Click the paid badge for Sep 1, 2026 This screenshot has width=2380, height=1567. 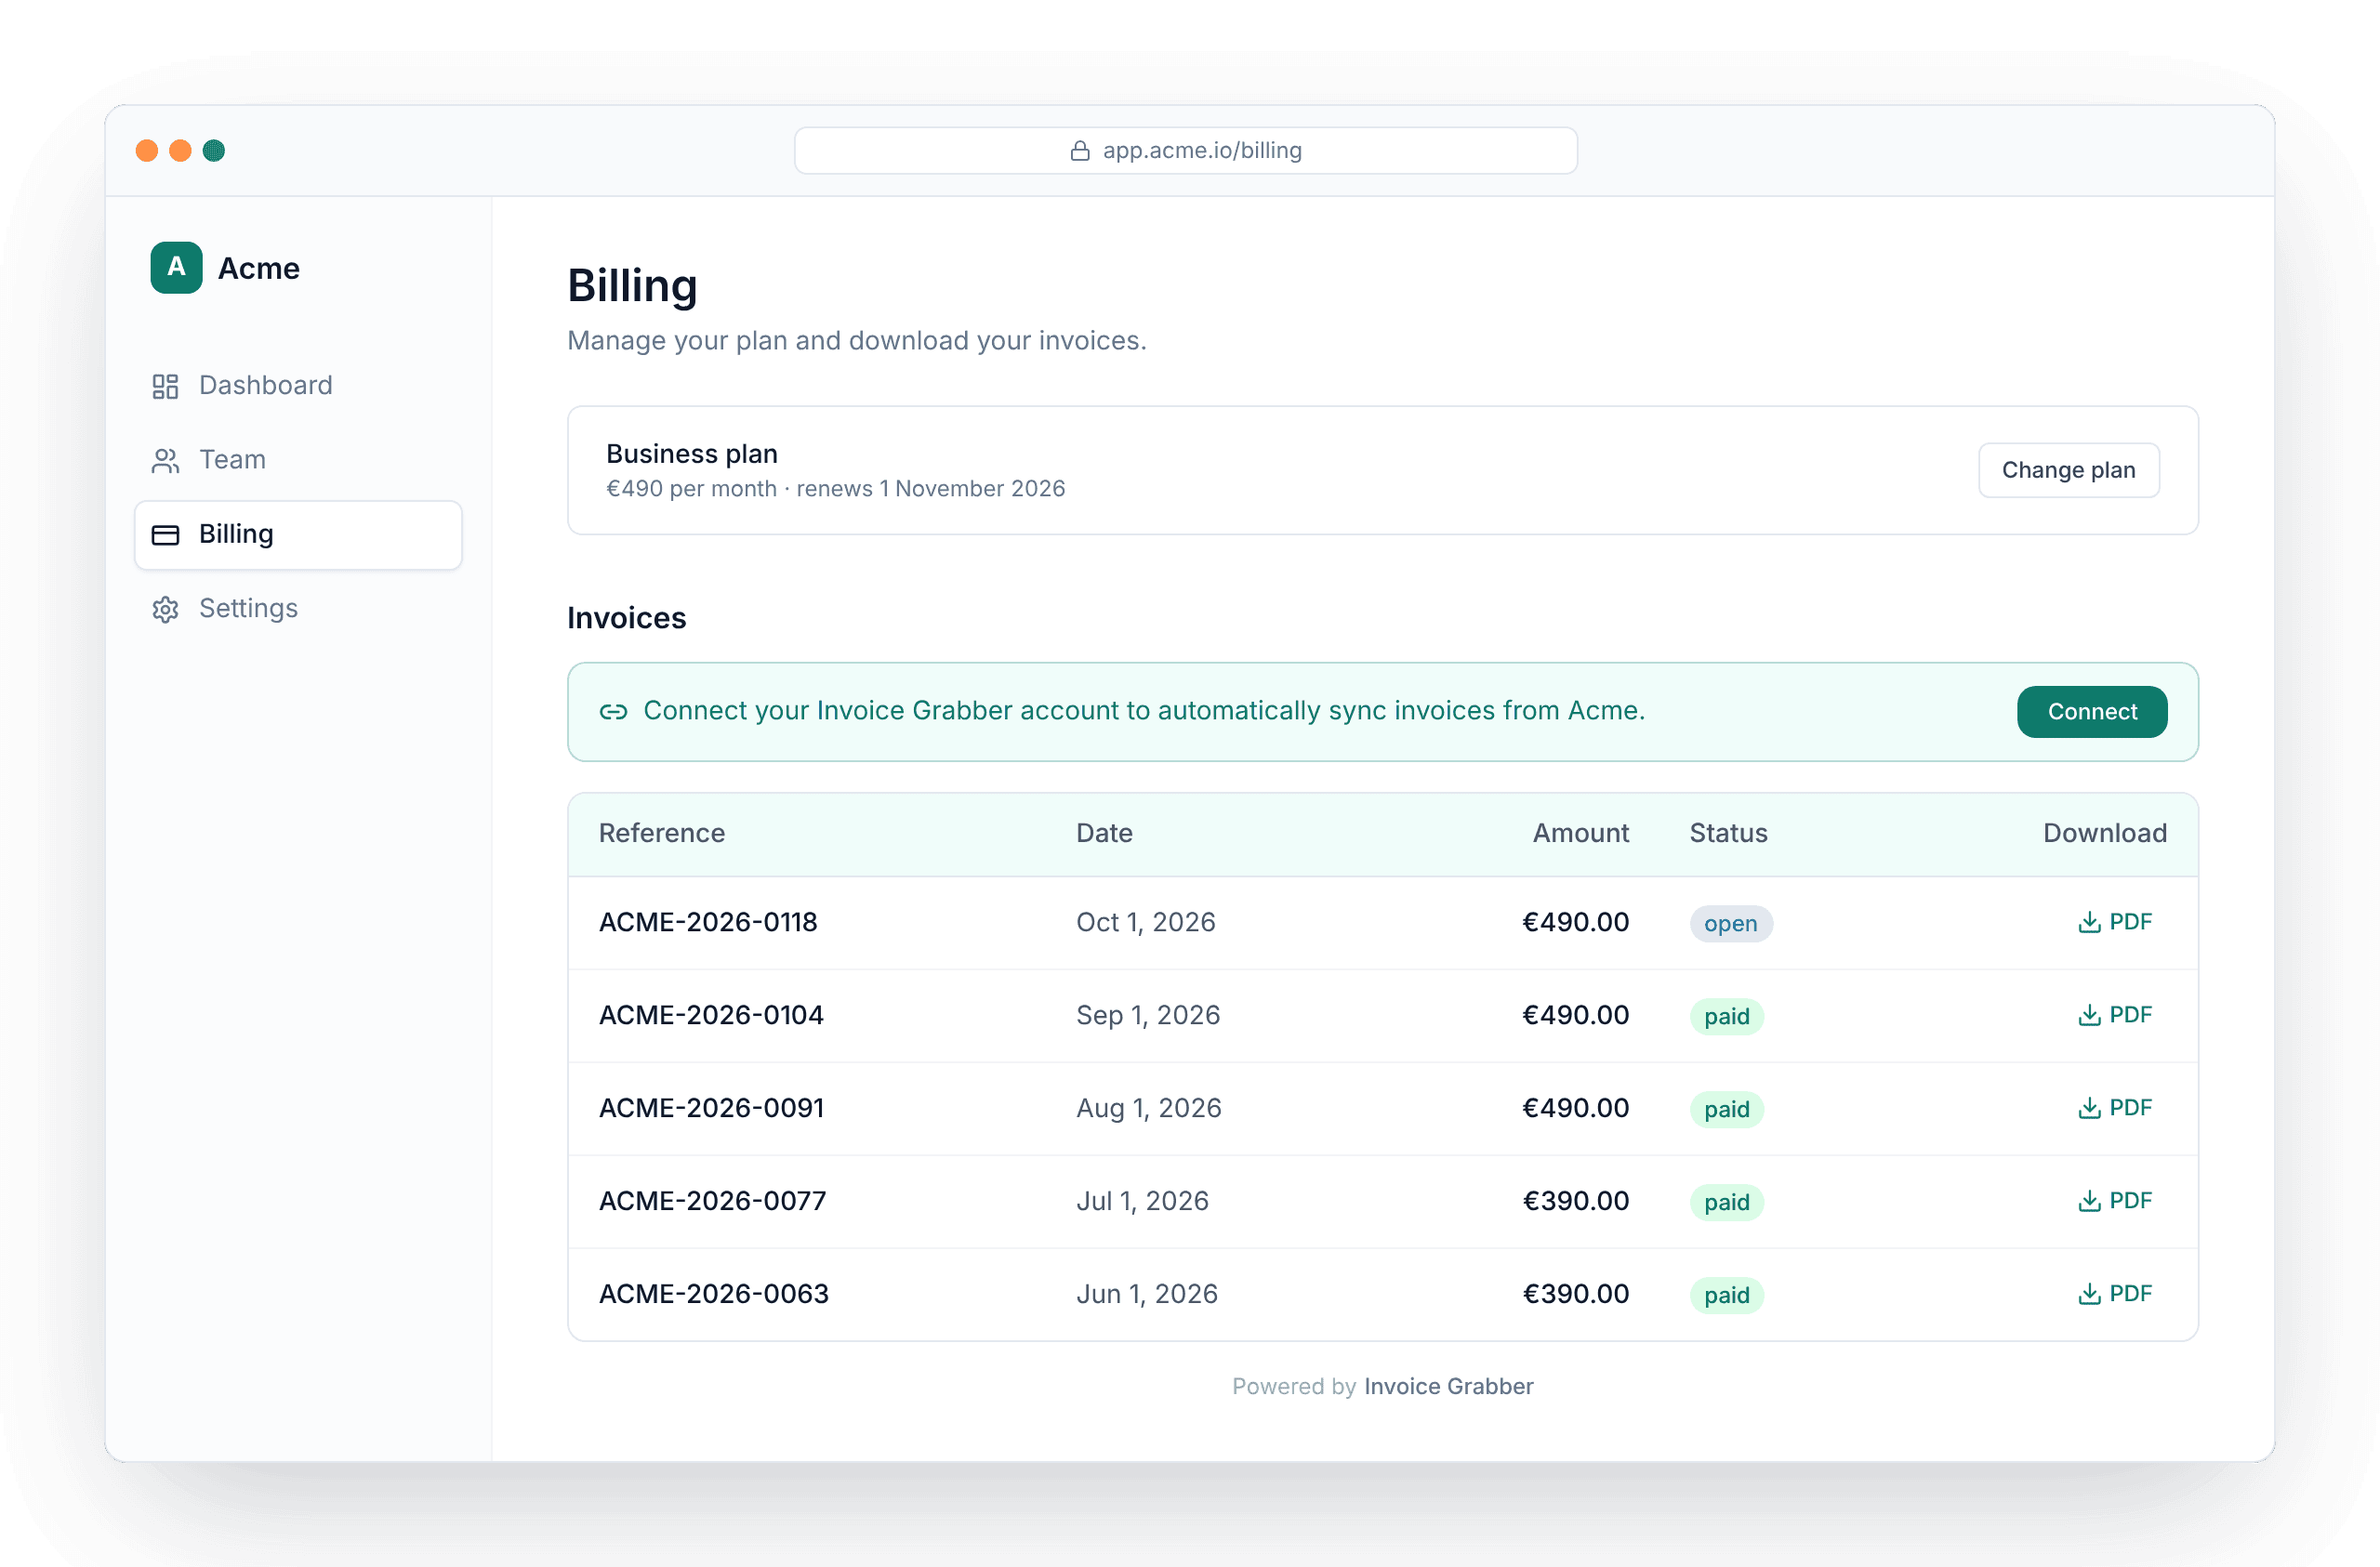click(x=1726, y=1017)
